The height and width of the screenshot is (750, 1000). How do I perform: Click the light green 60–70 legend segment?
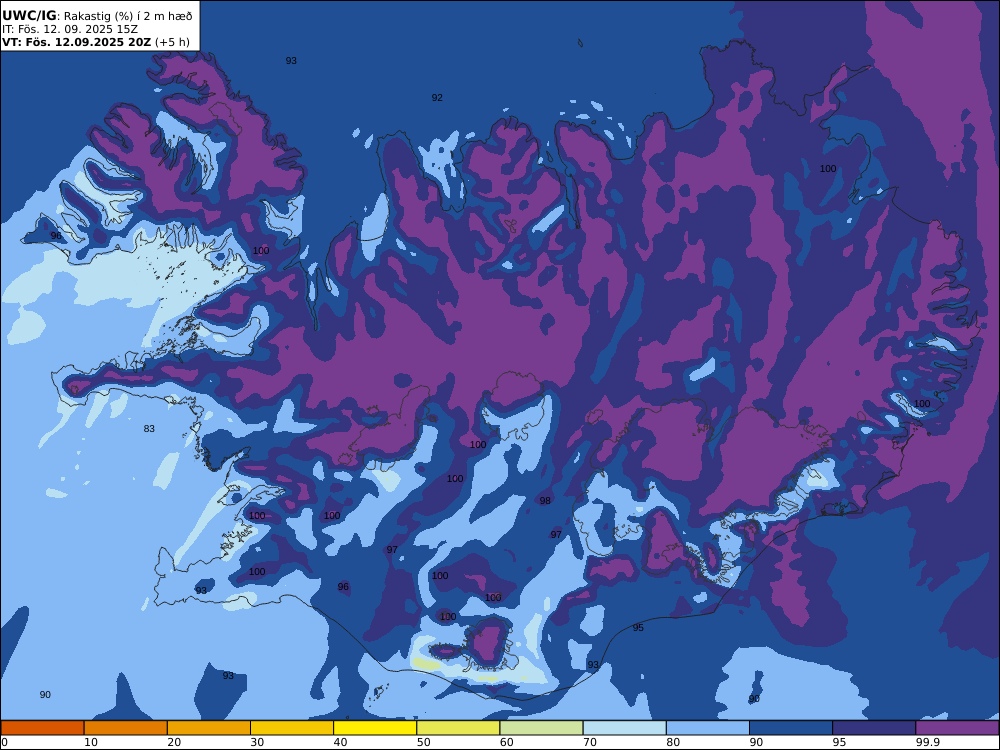541,728
